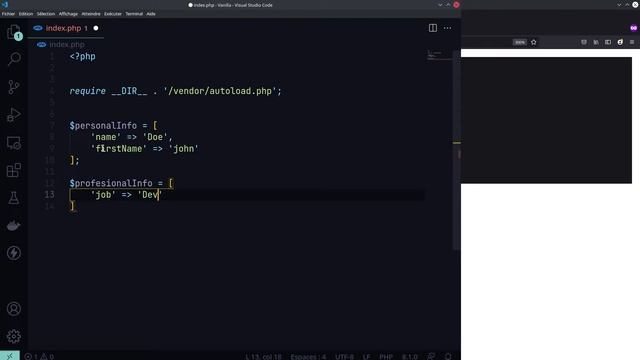Image resolution: width=640 pixels, height=360 pixels.
Task: Open the Manage gear settings icon
Action: point(13,336)
